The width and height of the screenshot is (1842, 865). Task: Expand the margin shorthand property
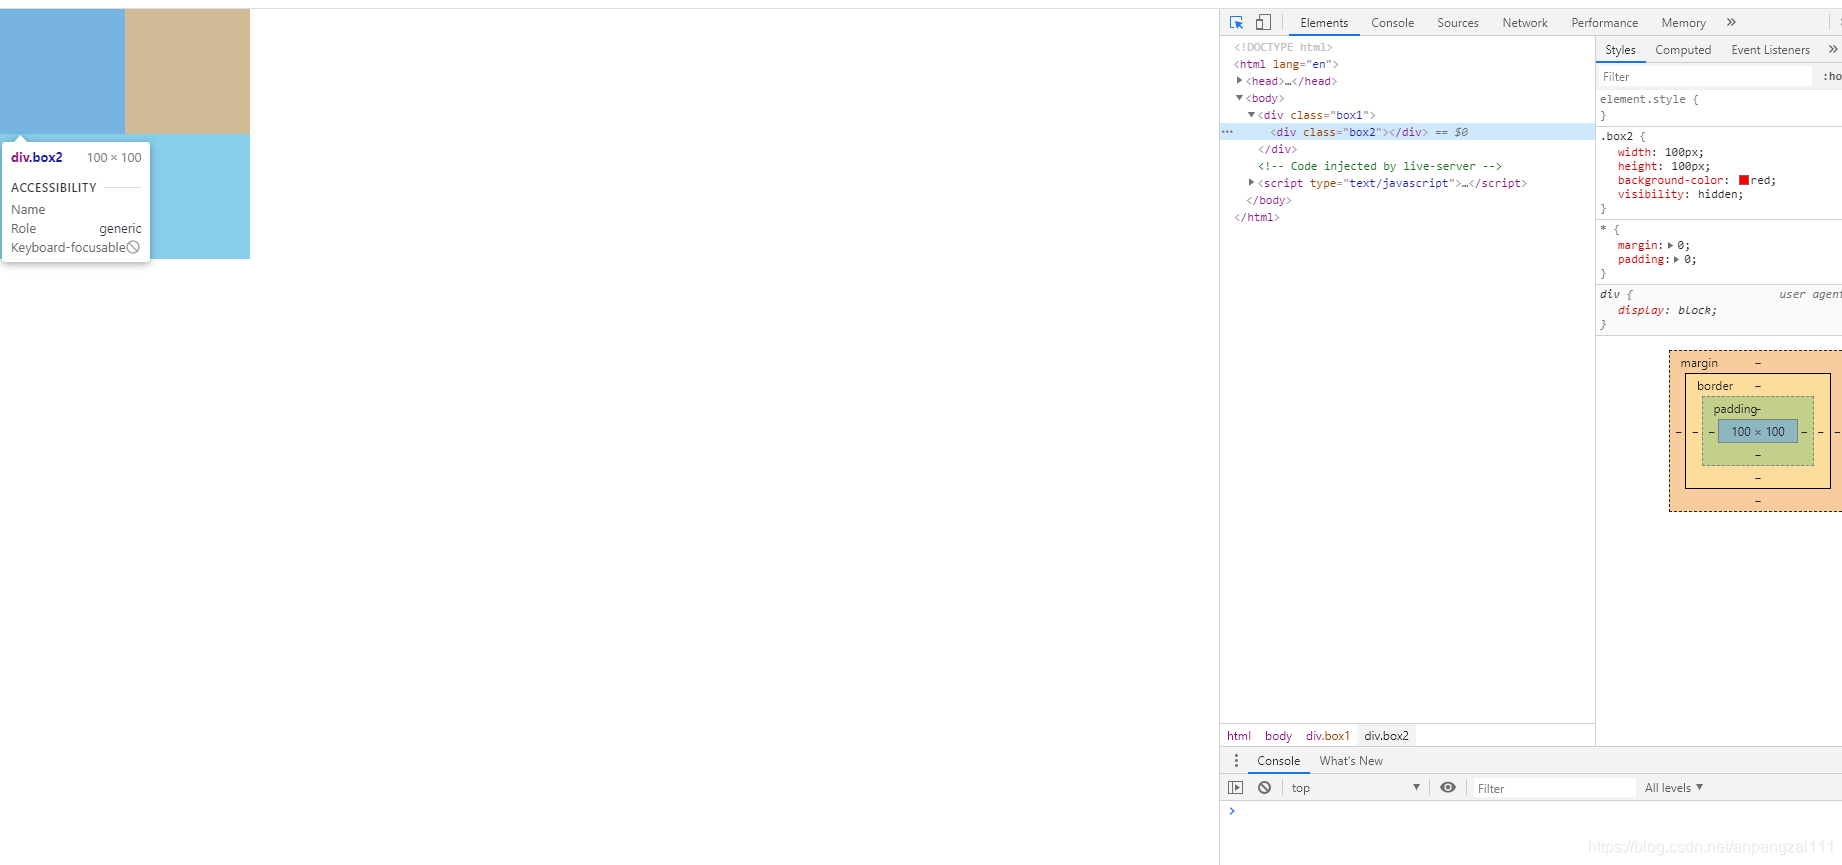point(1670,245)
